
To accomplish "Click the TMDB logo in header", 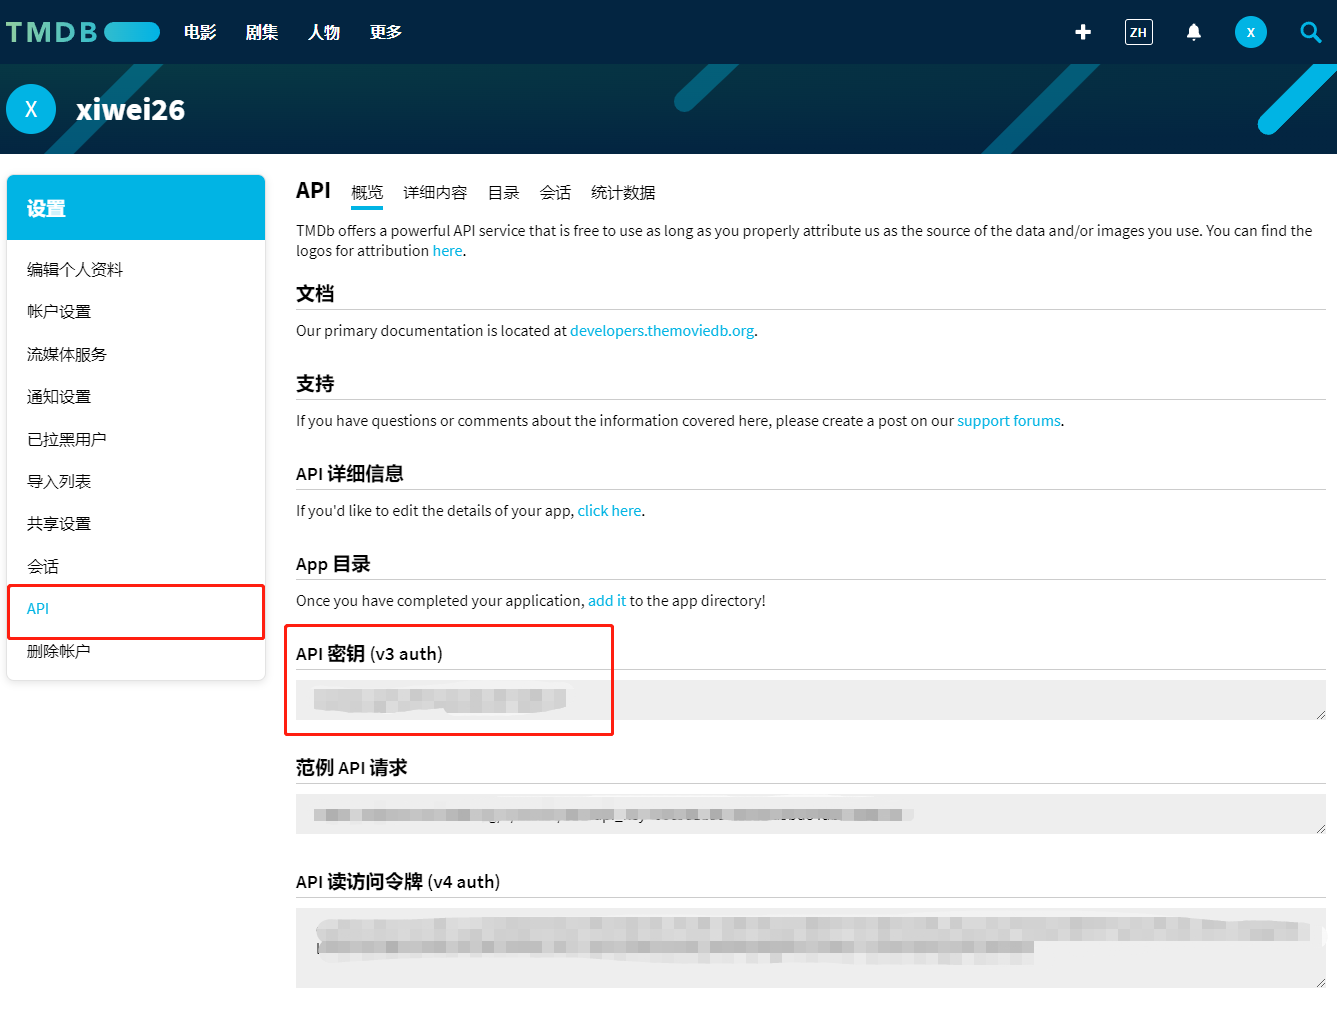I will 82,32.
